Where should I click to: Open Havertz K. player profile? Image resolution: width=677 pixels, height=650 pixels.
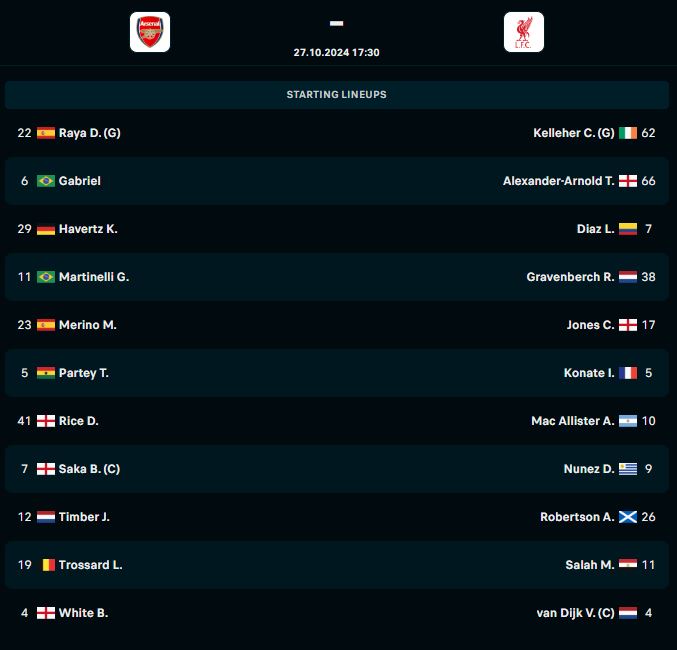[x=88, y=229]
